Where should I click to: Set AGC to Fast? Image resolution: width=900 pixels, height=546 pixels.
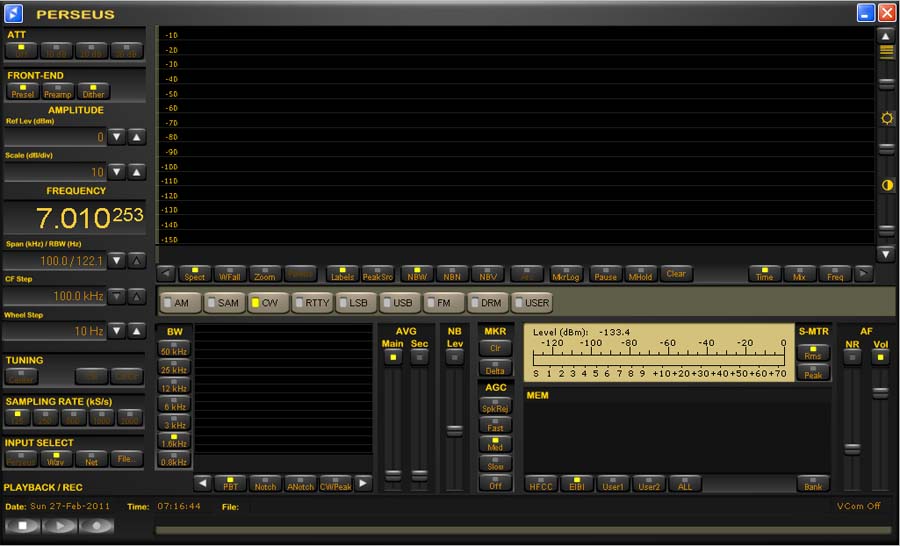[495, 425]
